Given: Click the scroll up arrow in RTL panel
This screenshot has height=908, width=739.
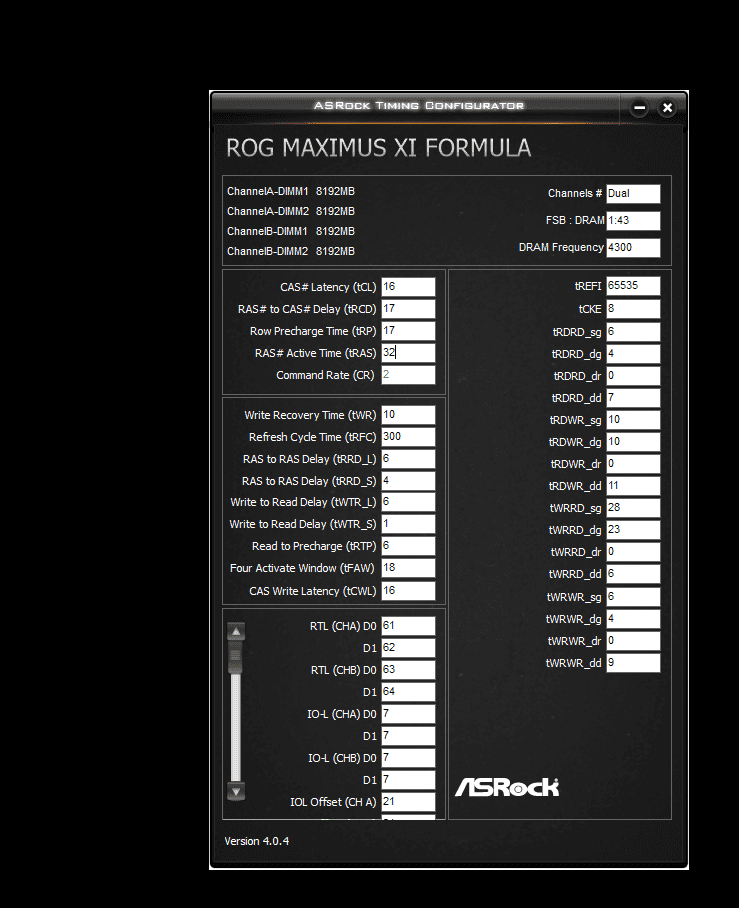Looking at the screenshot, I should [x=236, y=632].
